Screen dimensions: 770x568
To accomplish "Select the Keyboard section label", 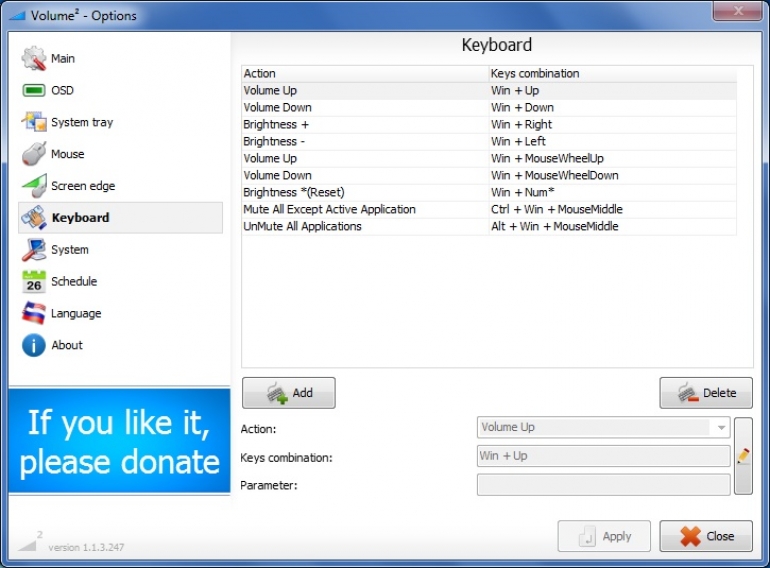I will (x=81, y=217).
